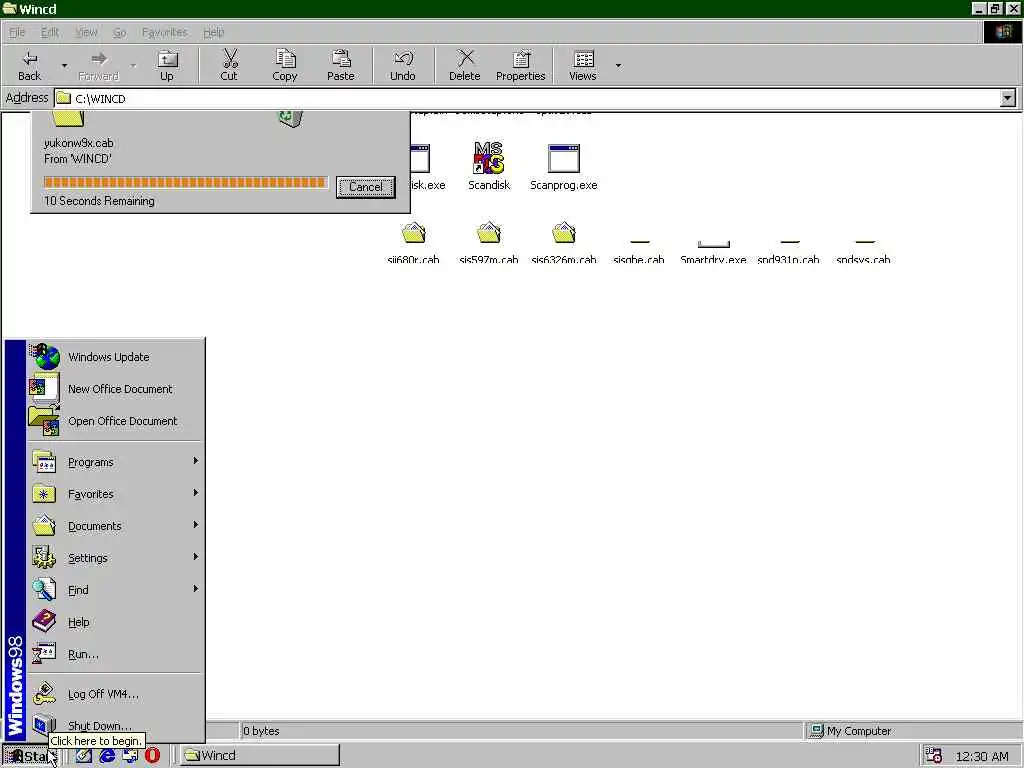Click the Windows logo throbber
This screenshot has width=1024, height=768.
[x=1002, y=32]
